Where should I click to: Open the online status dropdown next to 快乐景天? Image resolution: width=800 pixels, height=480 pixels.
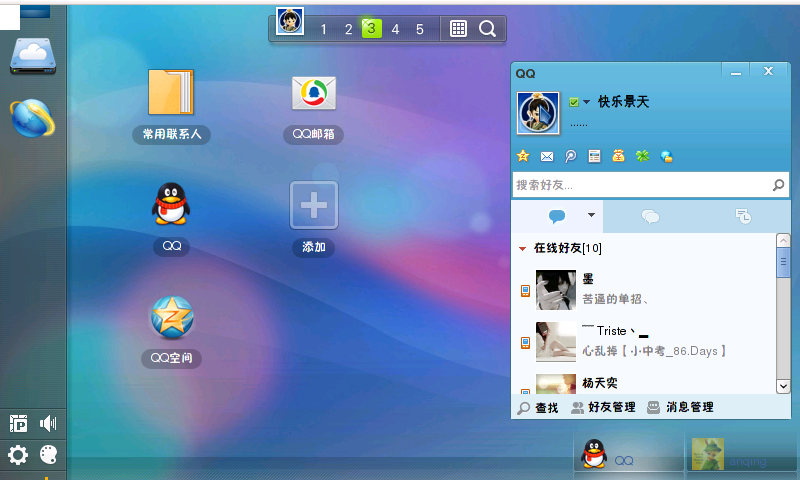point(587,102)
